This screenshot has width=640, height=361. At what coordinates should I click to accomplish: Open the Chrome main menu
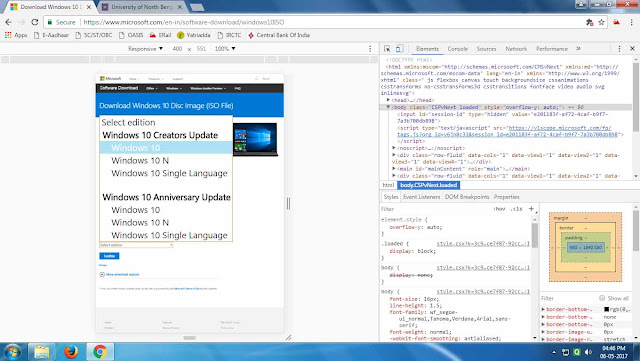point(632,22)
